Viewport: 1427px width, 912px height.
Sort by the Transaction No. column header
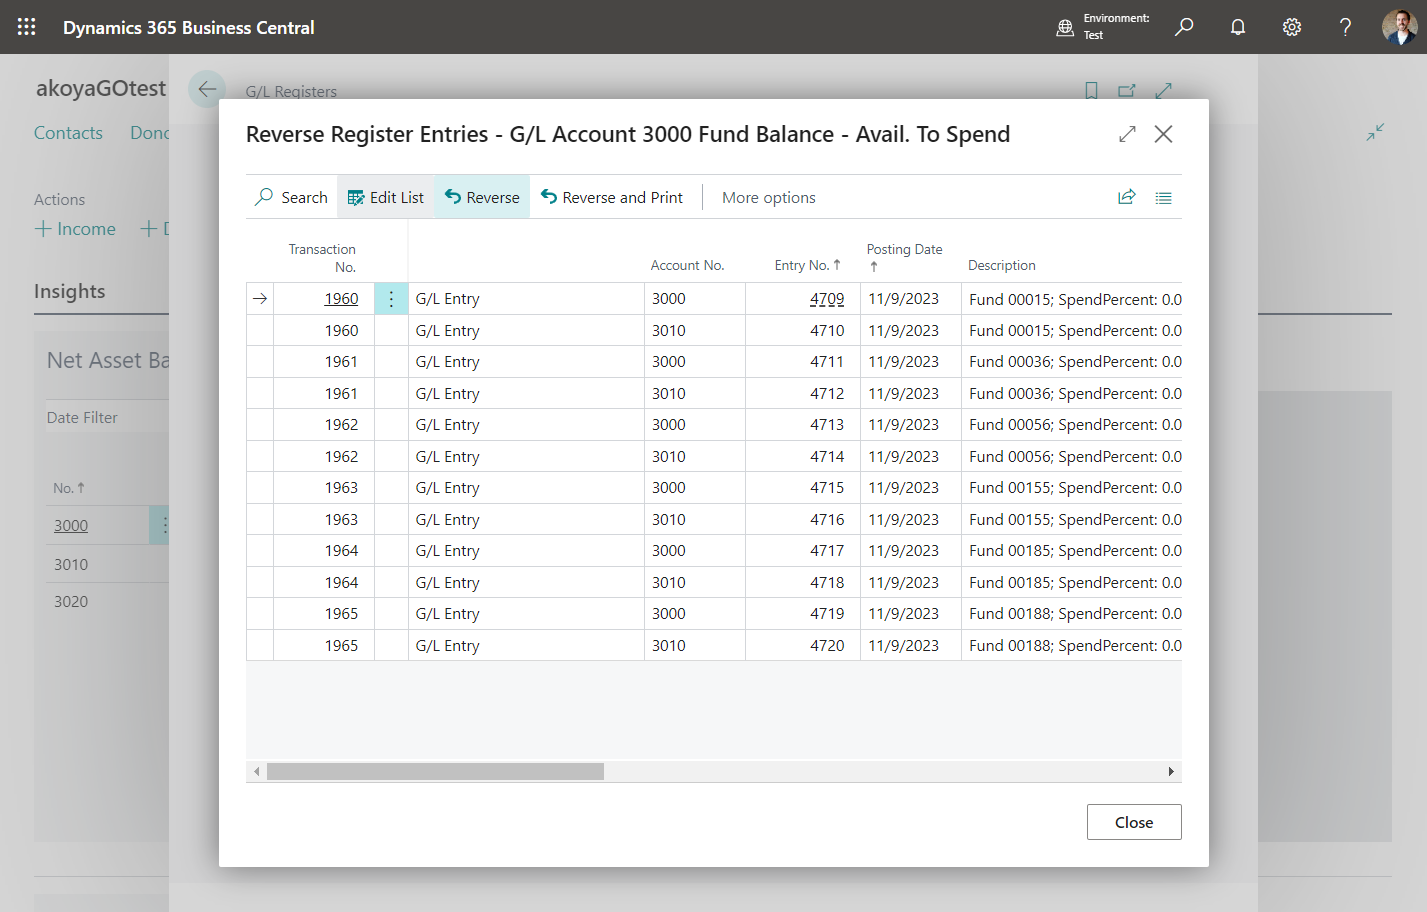coord(322,258)
